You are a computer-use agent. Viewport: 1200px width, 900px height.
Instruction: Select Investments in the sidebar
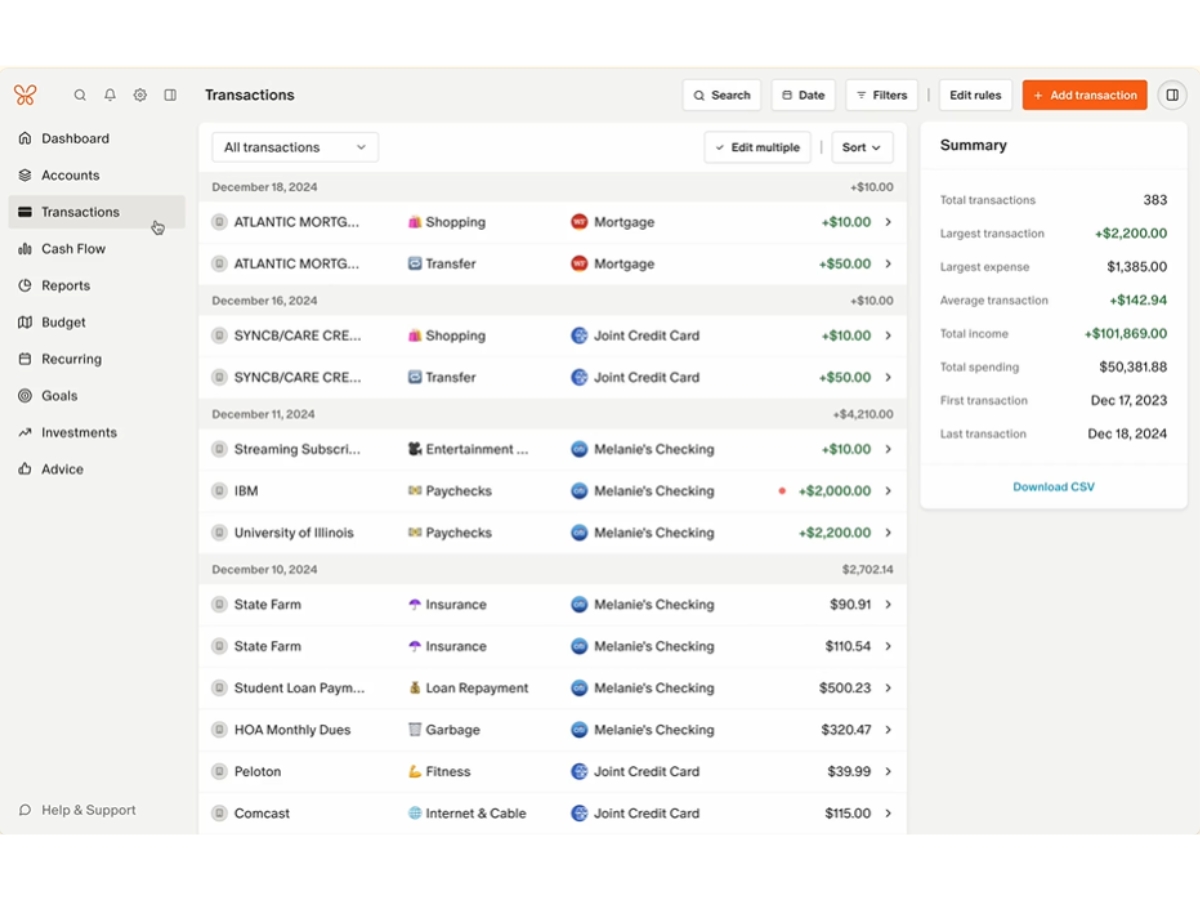click(97, 432)
